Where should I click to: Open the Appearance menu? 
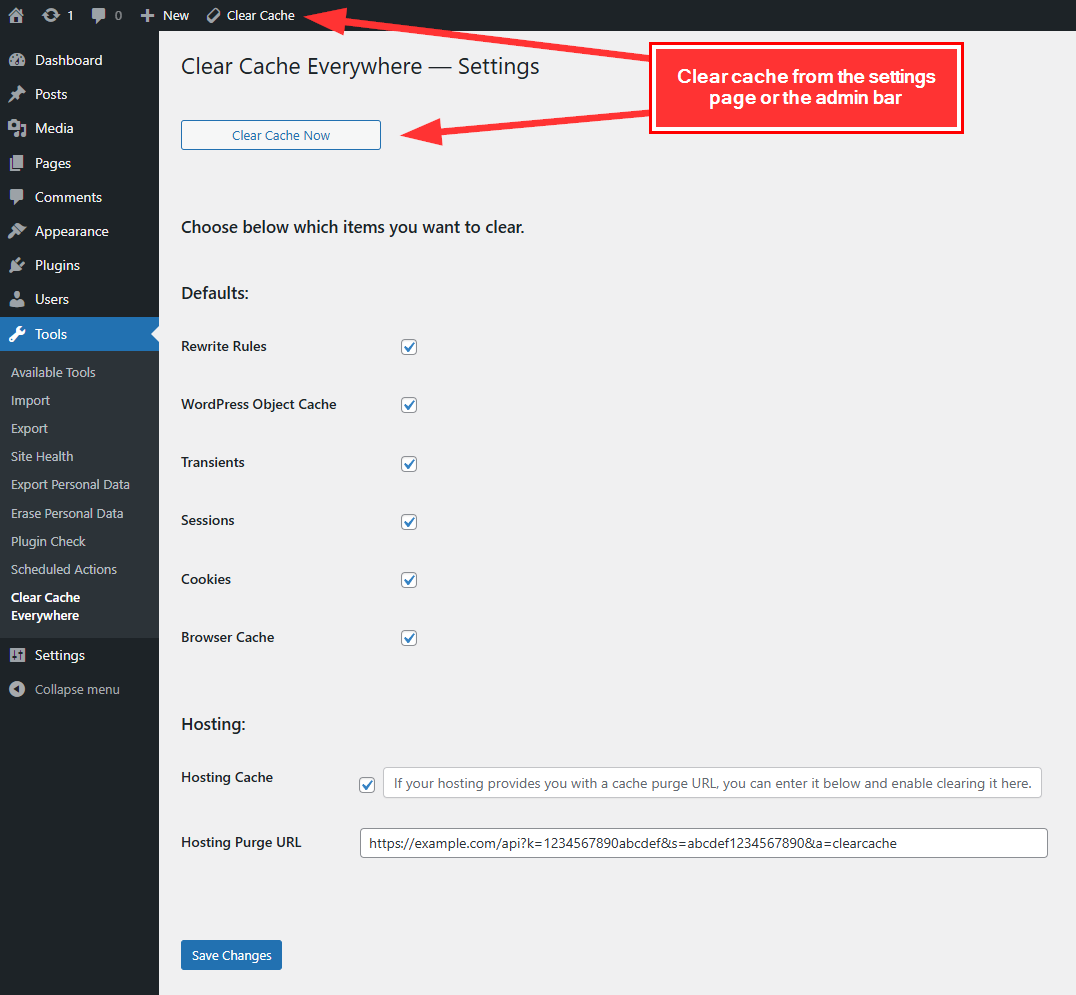coord(72,231)
